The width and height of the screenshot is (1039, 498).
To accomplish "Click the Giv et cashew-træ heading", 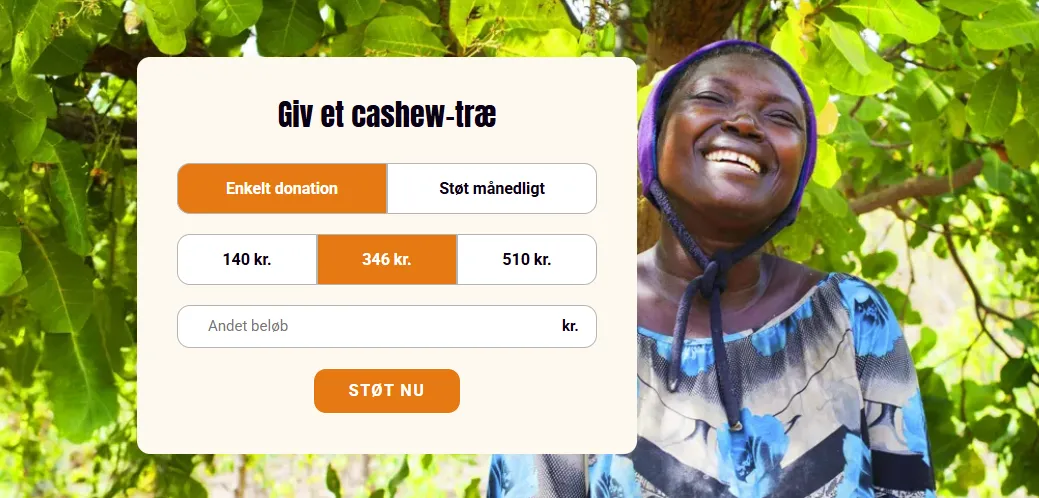I will 387,115.
